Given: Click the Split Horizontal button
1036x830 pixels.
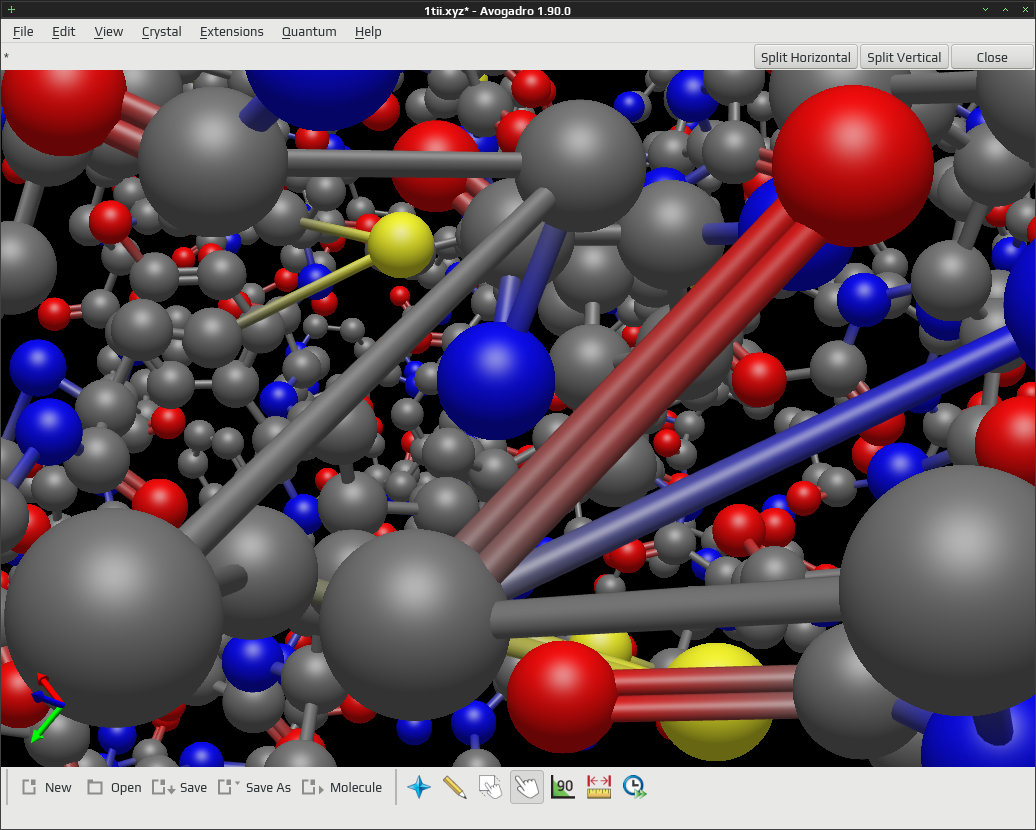Looking at the screenshot, I should click(x=805, y=57).
